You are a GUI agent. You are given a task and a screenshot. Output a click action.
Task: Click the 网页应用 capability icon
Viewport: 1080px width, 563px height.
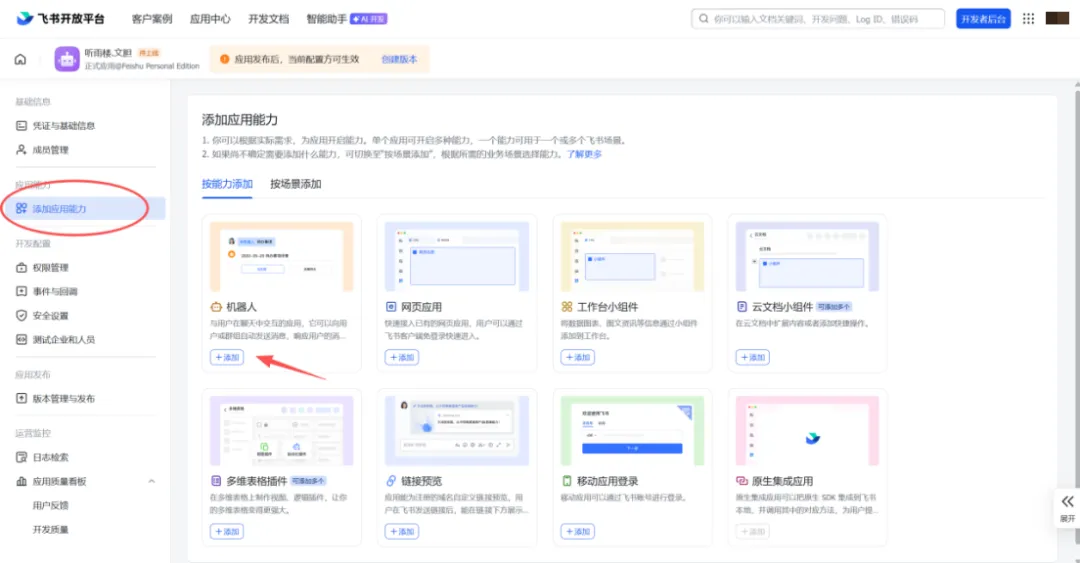[x=391, y=307]
